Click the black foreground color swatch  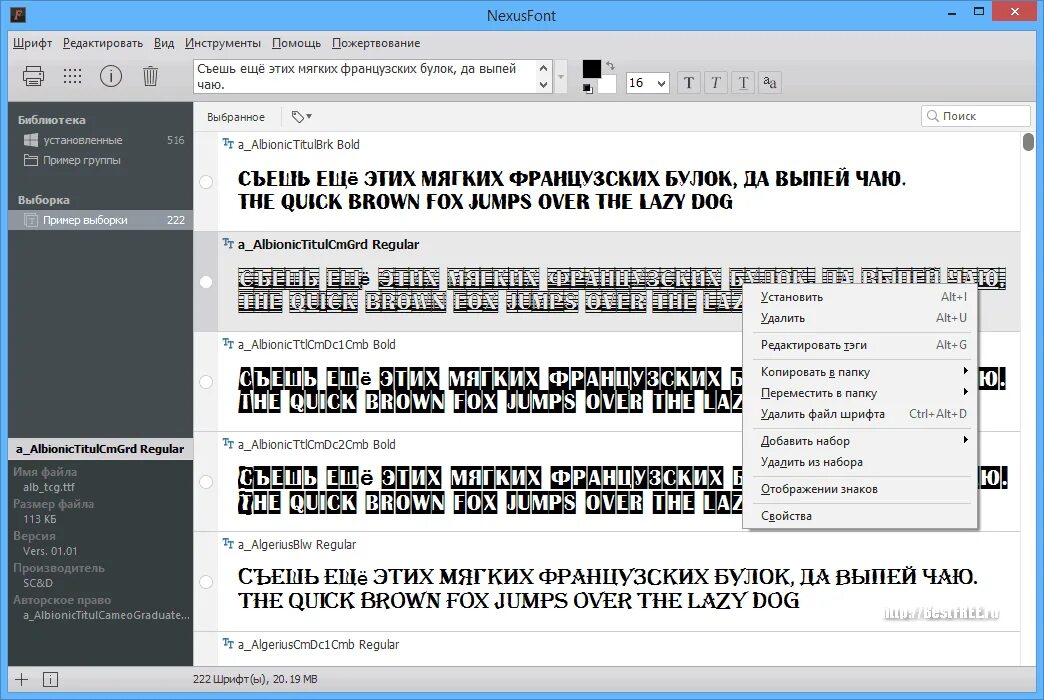(591, 69)
